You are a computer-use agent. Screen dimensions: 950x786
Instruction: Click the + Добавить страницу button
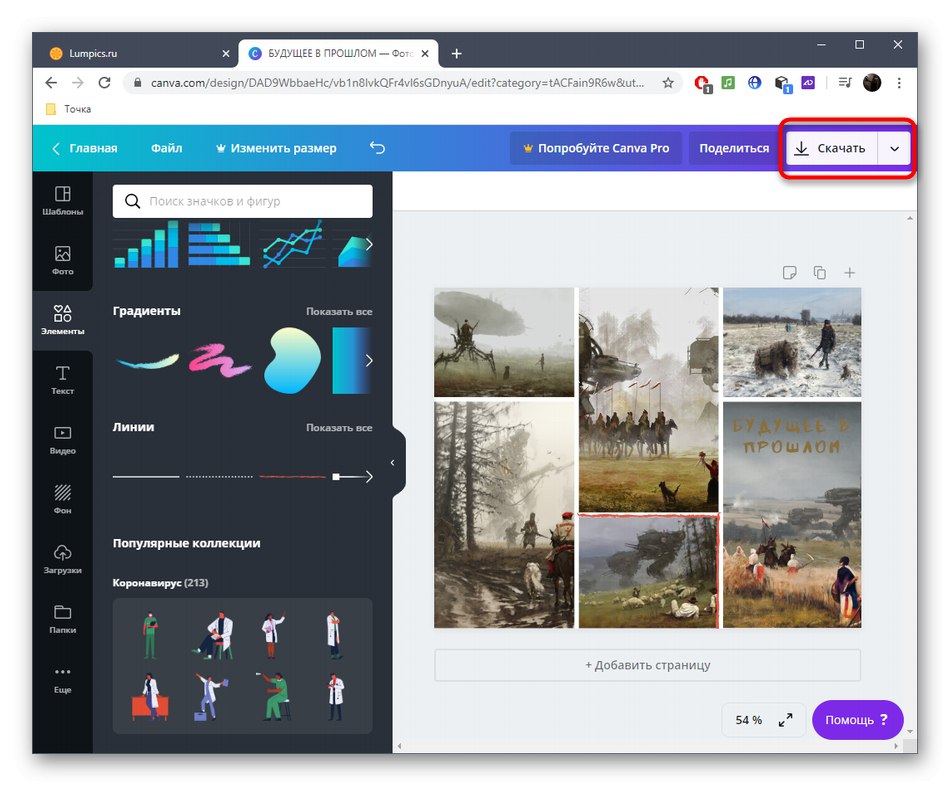(647, 665)
